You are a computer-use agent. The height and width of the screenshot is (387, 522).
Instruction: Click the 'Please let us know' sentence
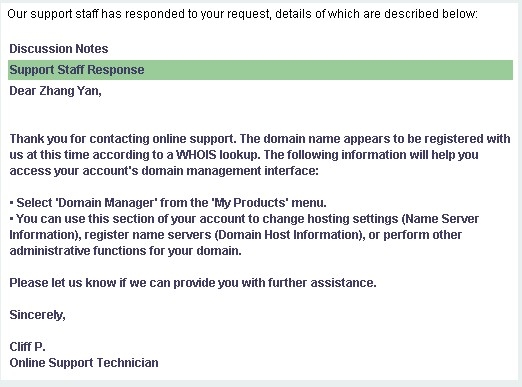[x=193, y=283]
